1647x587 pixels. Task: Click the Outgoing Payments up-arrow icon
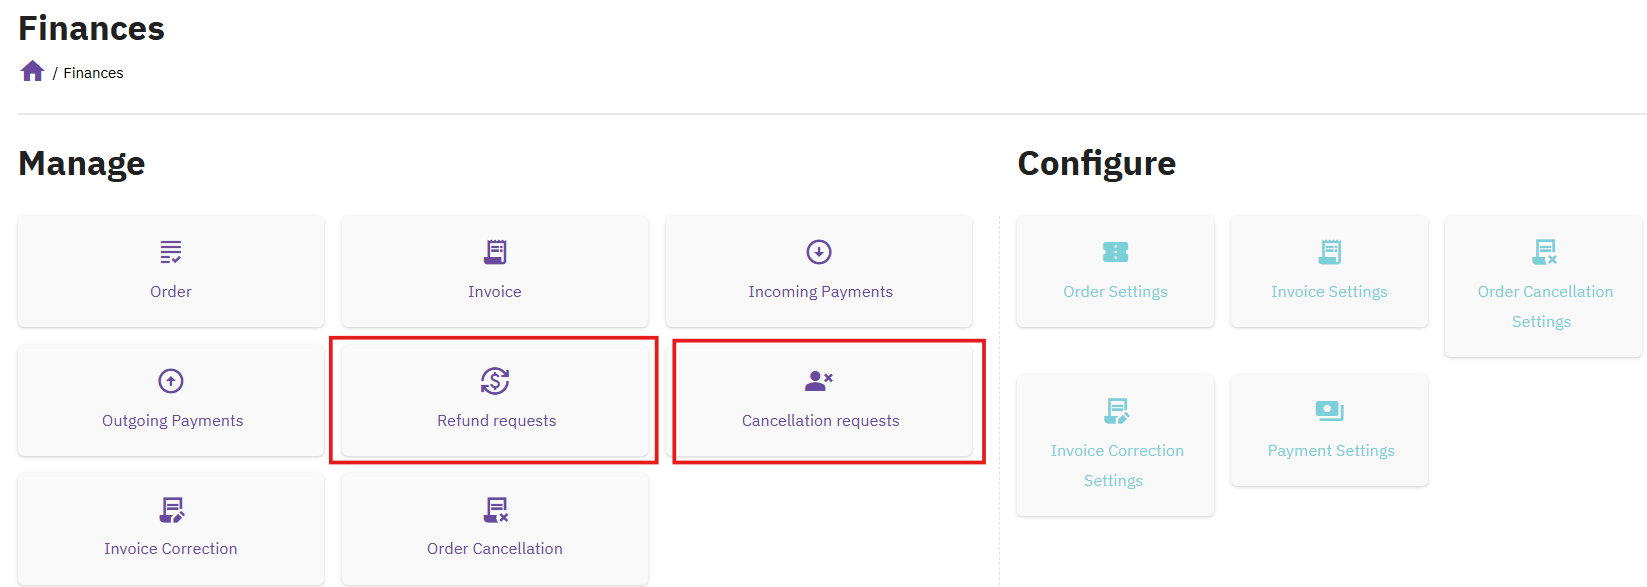click(171, 381)
